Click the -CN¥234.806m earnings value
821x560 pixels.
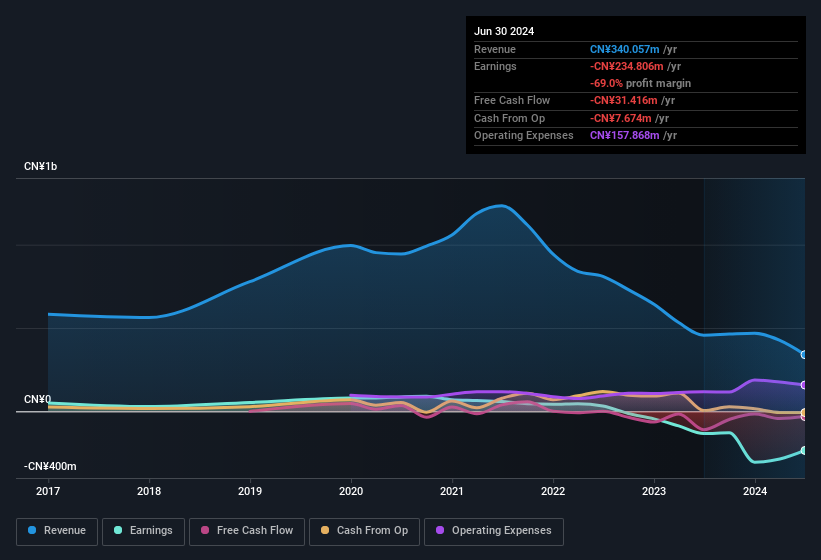point(627,66)
